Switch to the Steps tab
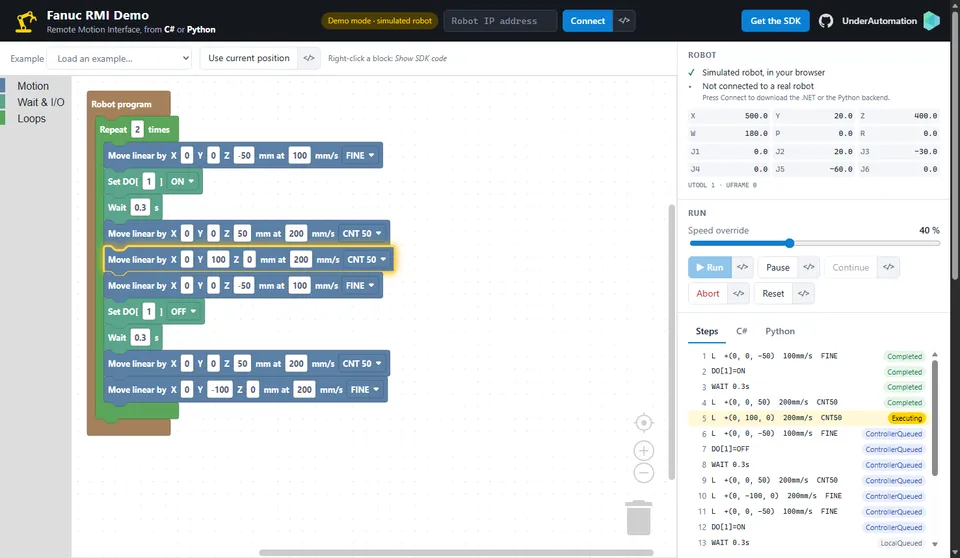This screenshot has width=960, height=558. [707, 331]
